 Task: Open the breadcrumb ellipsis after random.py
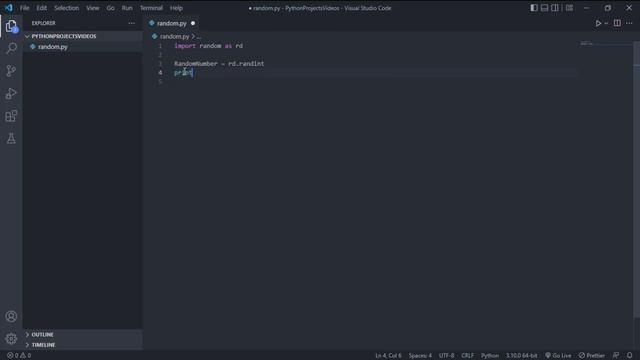click(199, 36)
